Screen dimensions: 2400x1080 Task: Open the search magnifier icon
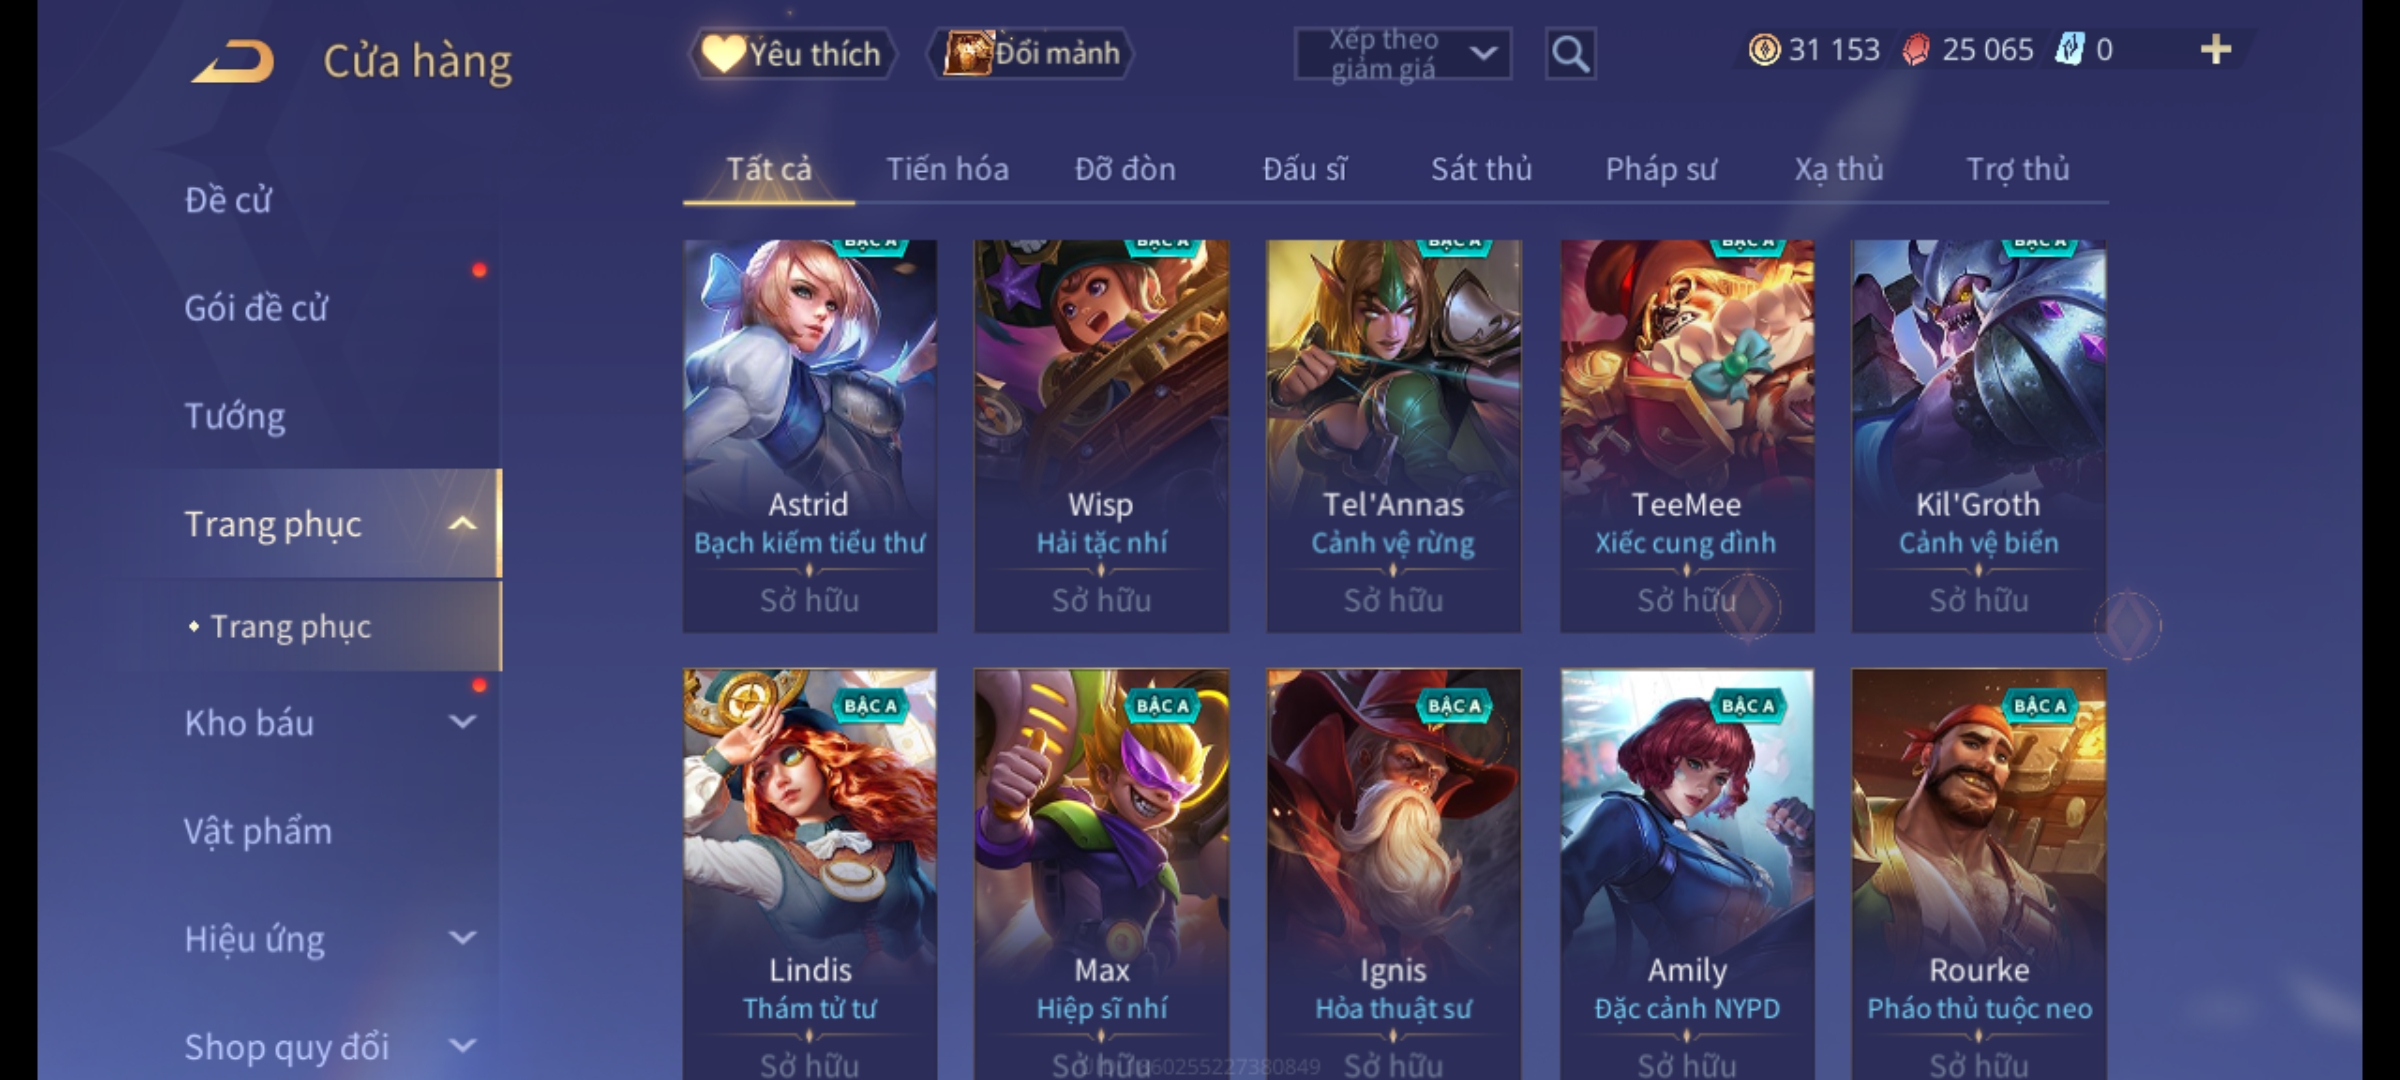point(1570,54)
